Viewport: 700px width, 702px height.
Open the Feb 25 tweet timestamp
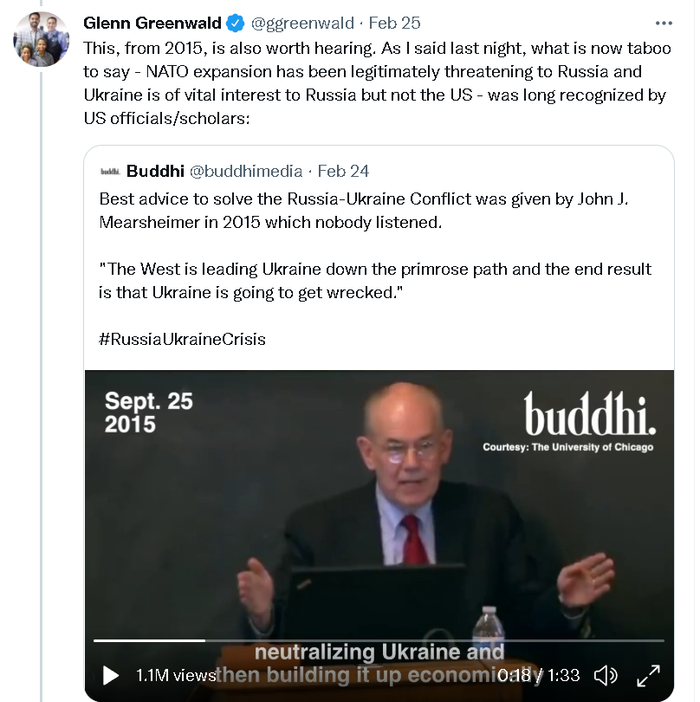395,23
